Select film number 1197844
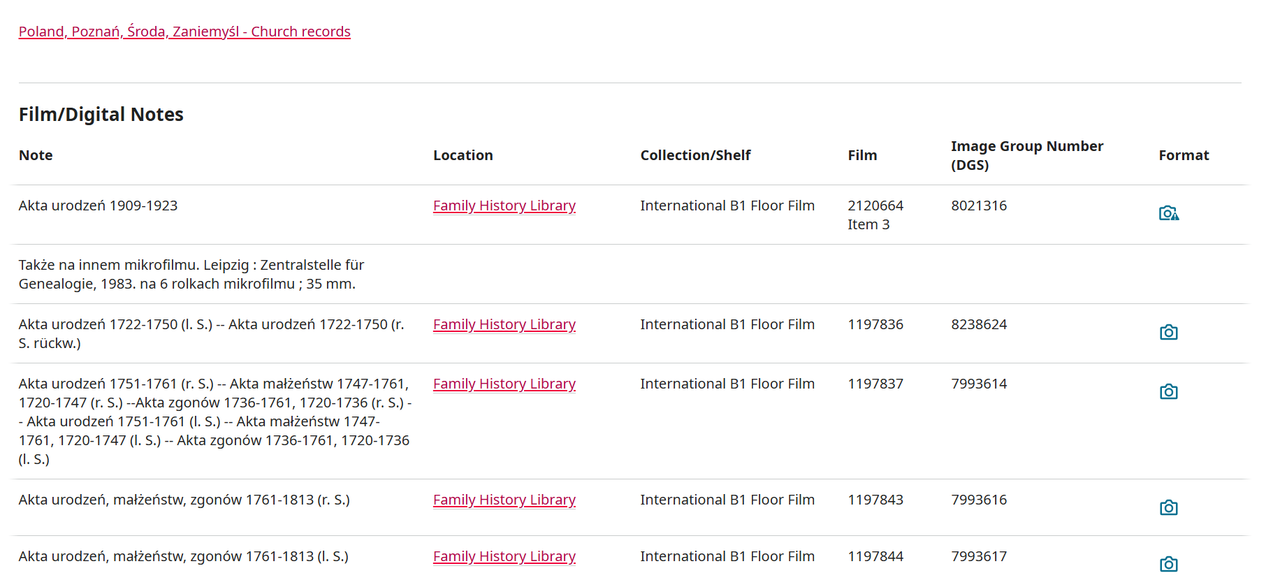The height and width of the screenshot is (585, 1280). (x=875, y=556)
